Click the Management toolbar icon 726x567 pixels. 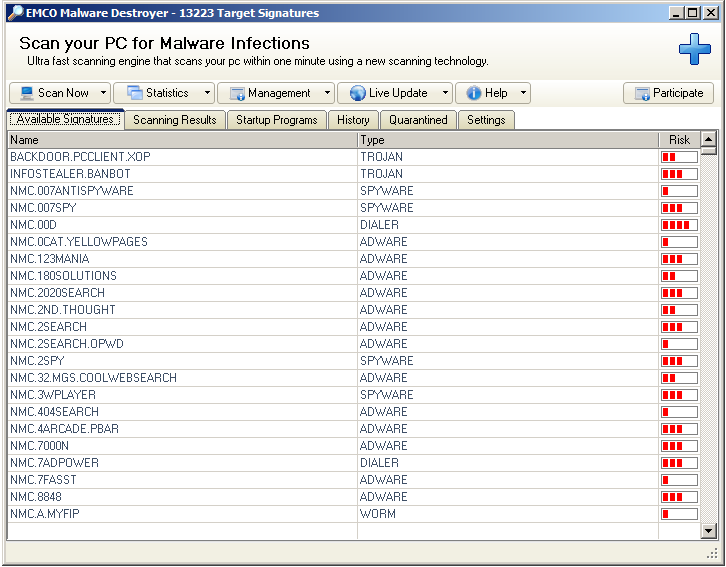(x=236, y=93)
